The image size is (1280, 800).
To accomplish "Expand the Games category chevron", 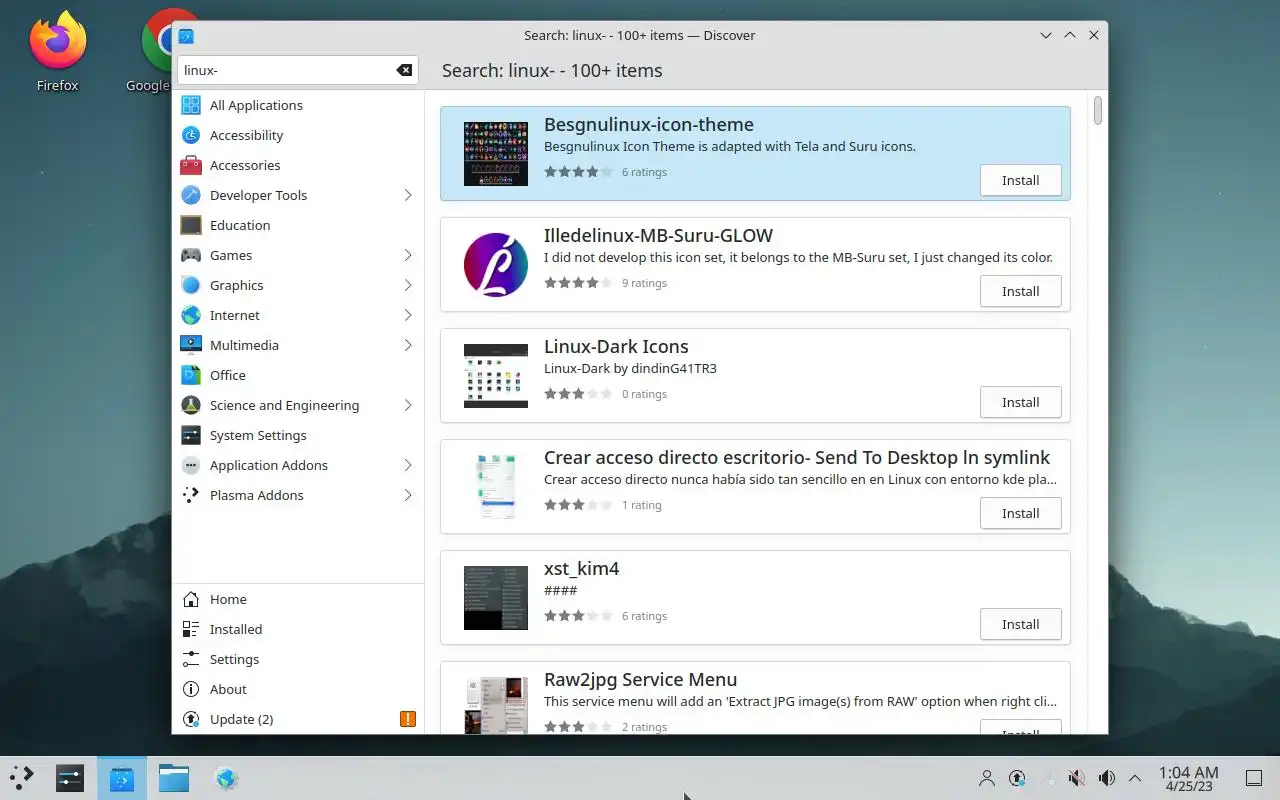I will coord(408,255).
